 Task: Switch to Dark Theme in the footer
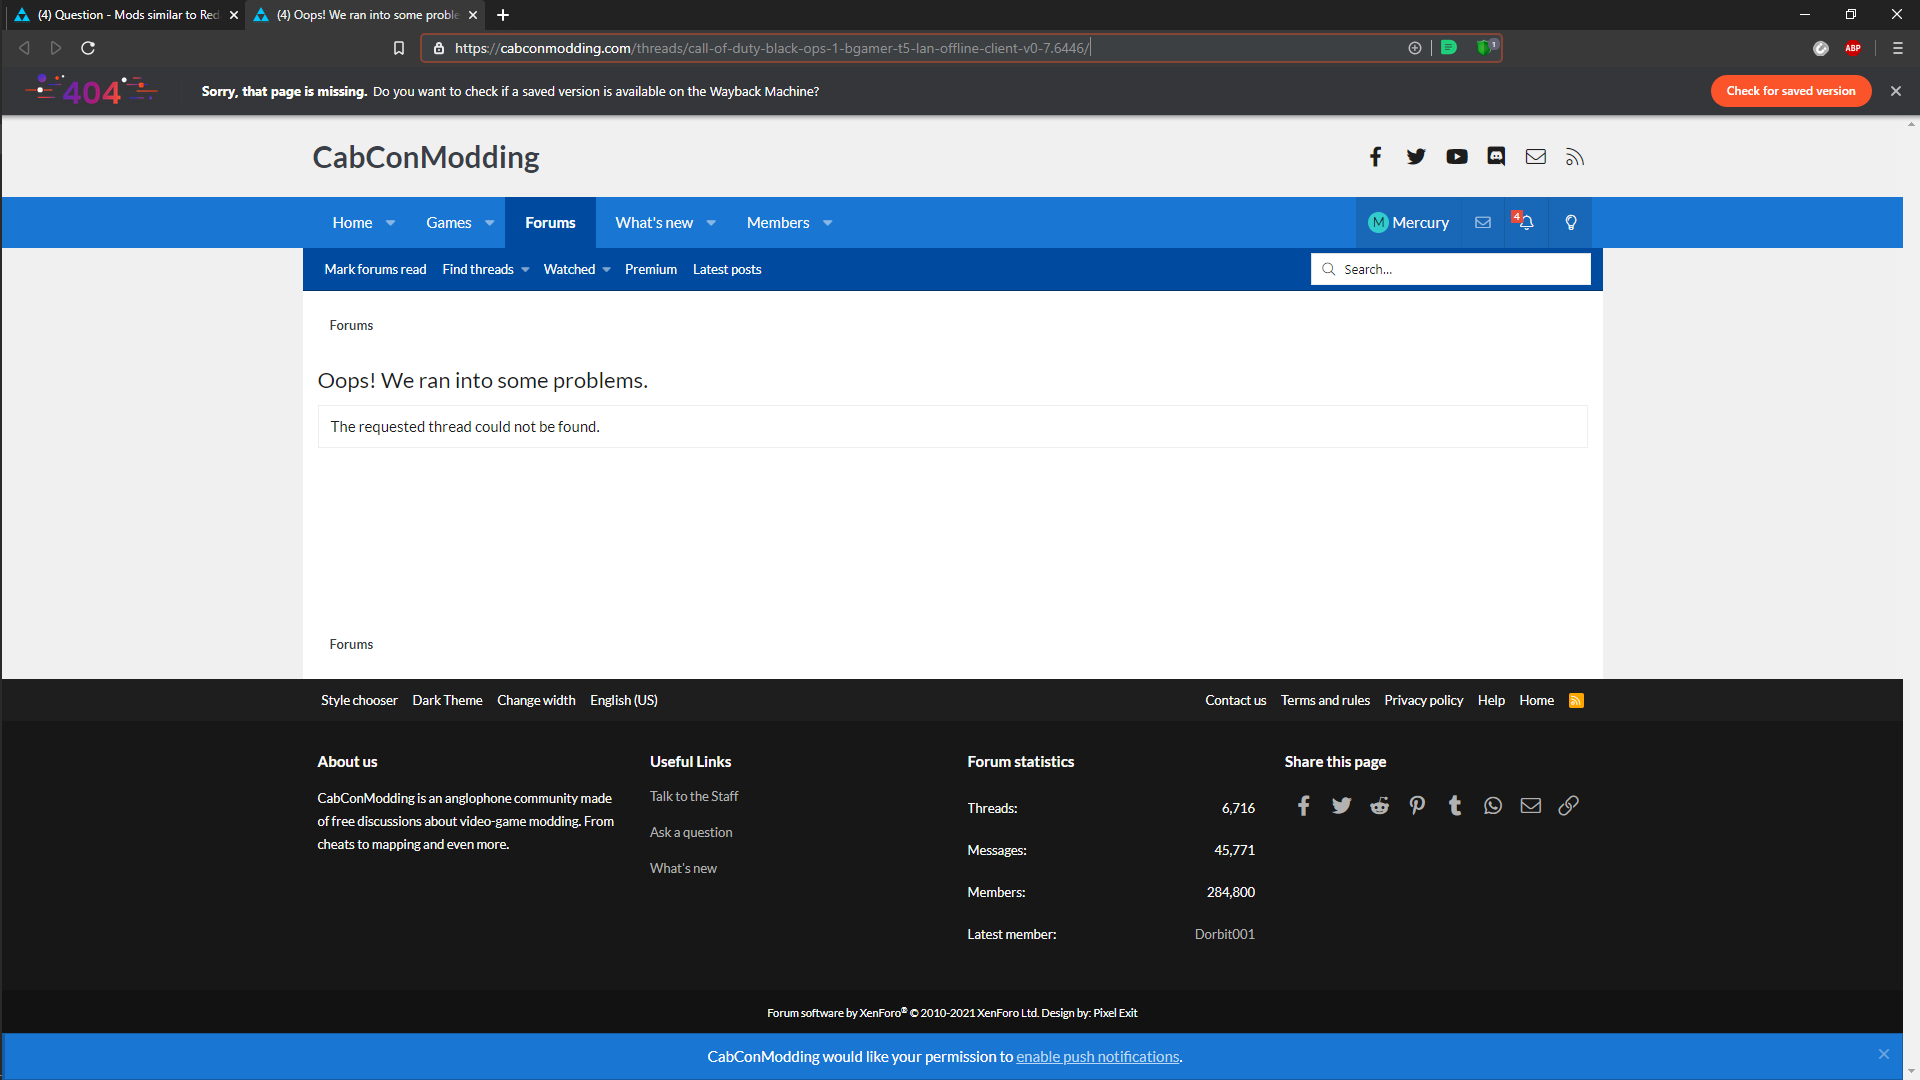[447, 700]
